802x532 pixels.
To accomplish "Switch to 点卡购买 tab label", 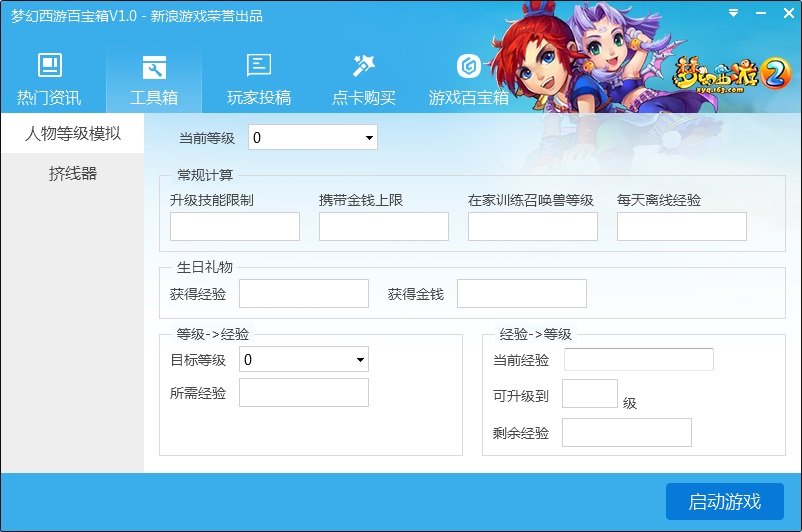I will (x=364, y=97).
